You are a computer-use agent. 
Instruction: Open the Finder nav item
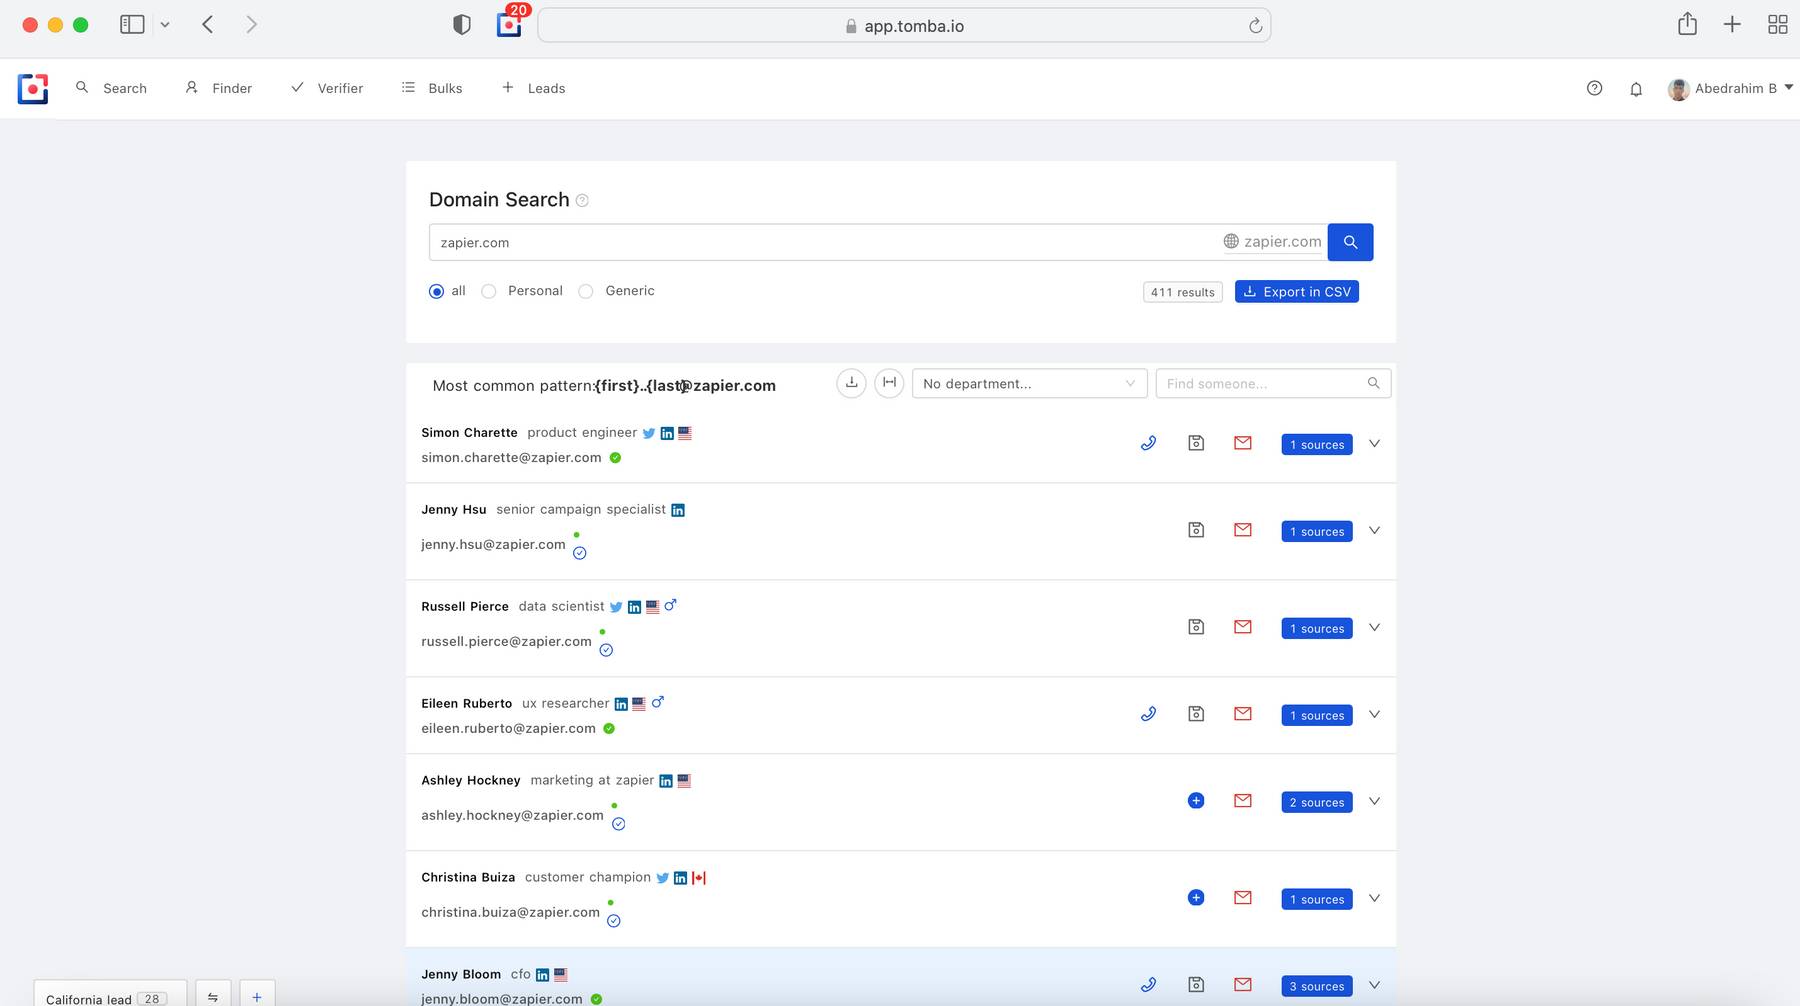coord(218,88)
